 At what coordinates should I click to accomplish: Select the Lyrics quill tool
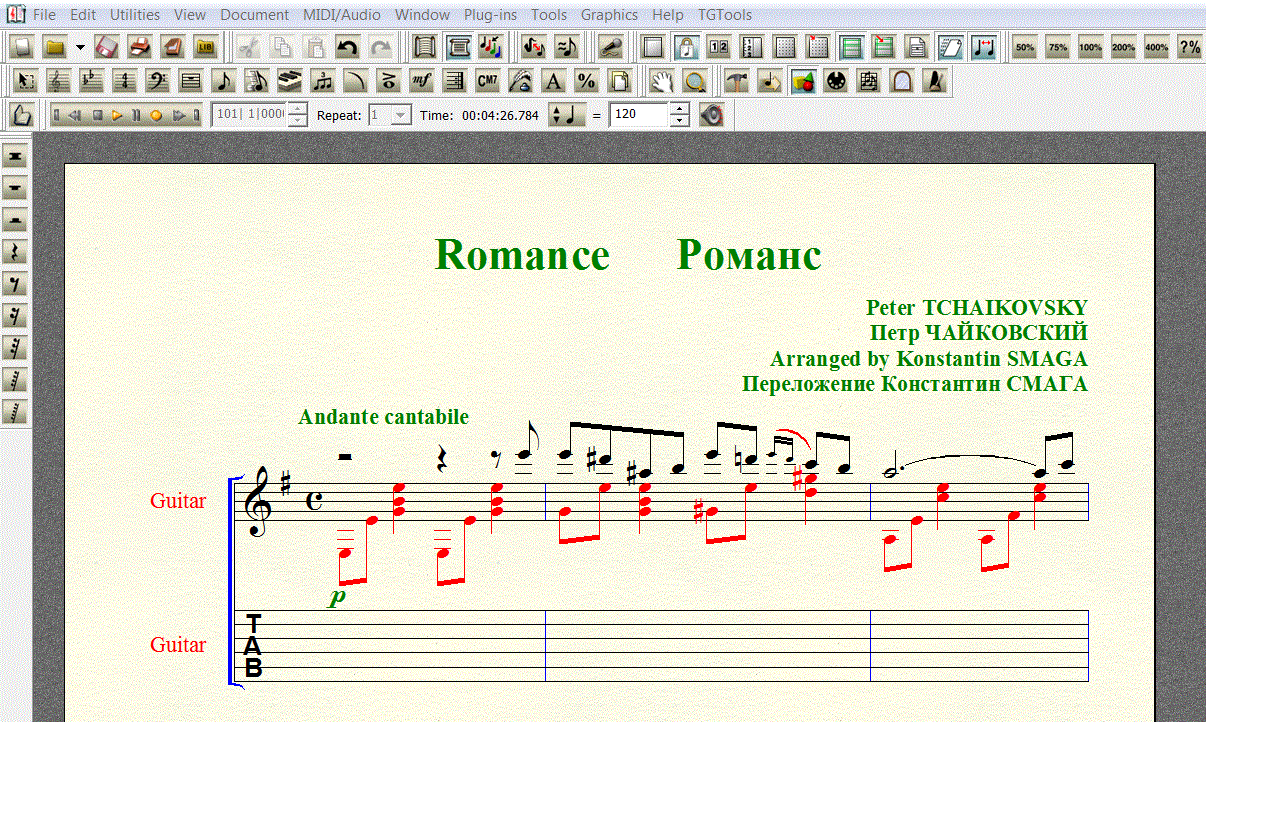(x=520, y=81)
